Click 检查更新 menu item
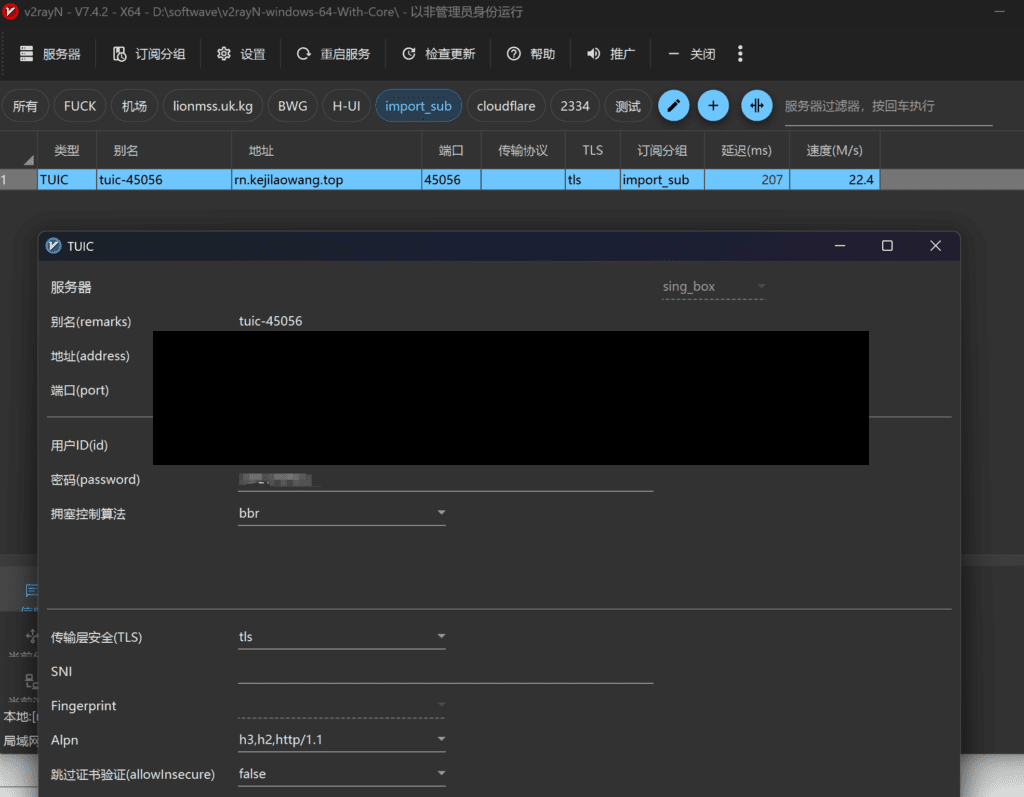 click(438, 54)
